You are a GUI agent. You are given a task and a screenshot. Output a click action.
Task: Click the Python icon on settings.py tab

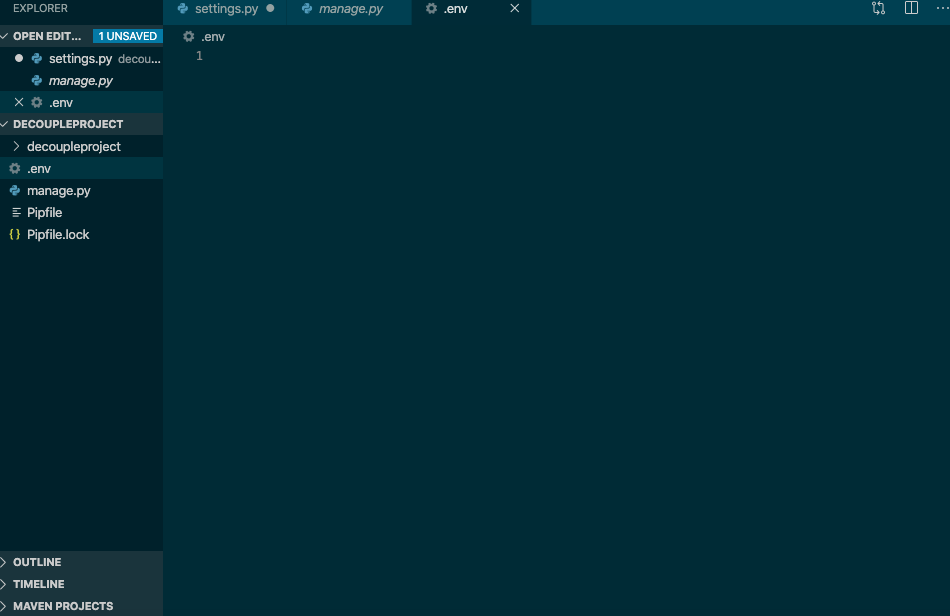pyautogui.click(x=182, y=8)
